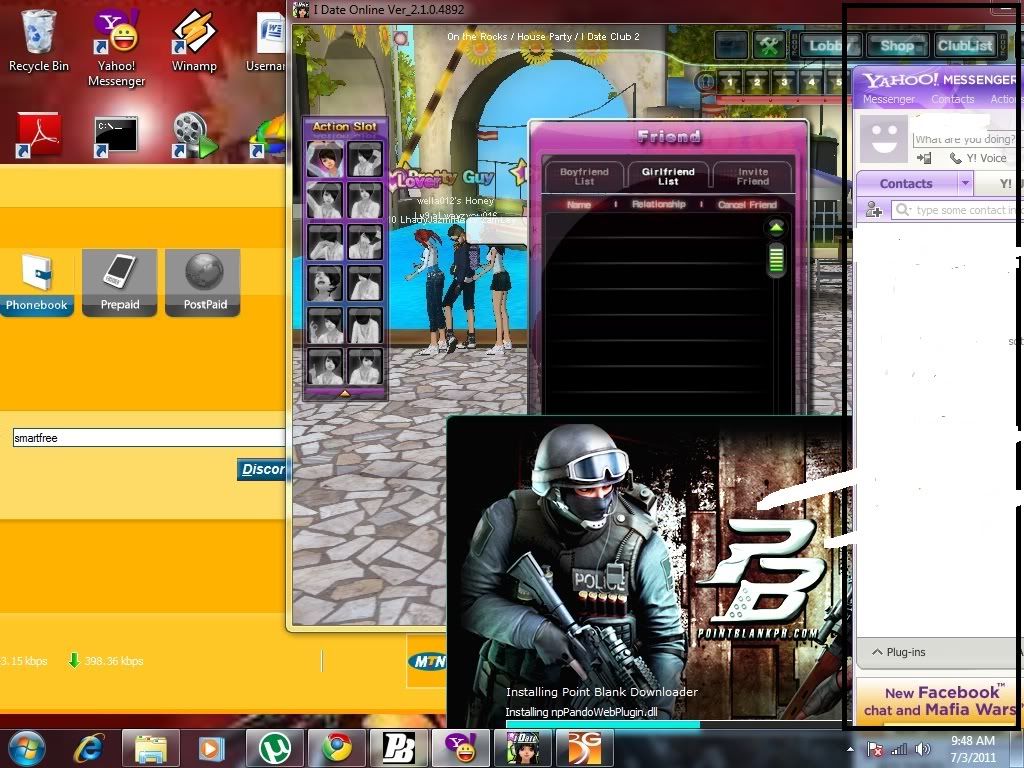This screenshot has width=1024, height=768.
Task: Open Winamp desktop shortcut
Action: (x=193, y=43)
